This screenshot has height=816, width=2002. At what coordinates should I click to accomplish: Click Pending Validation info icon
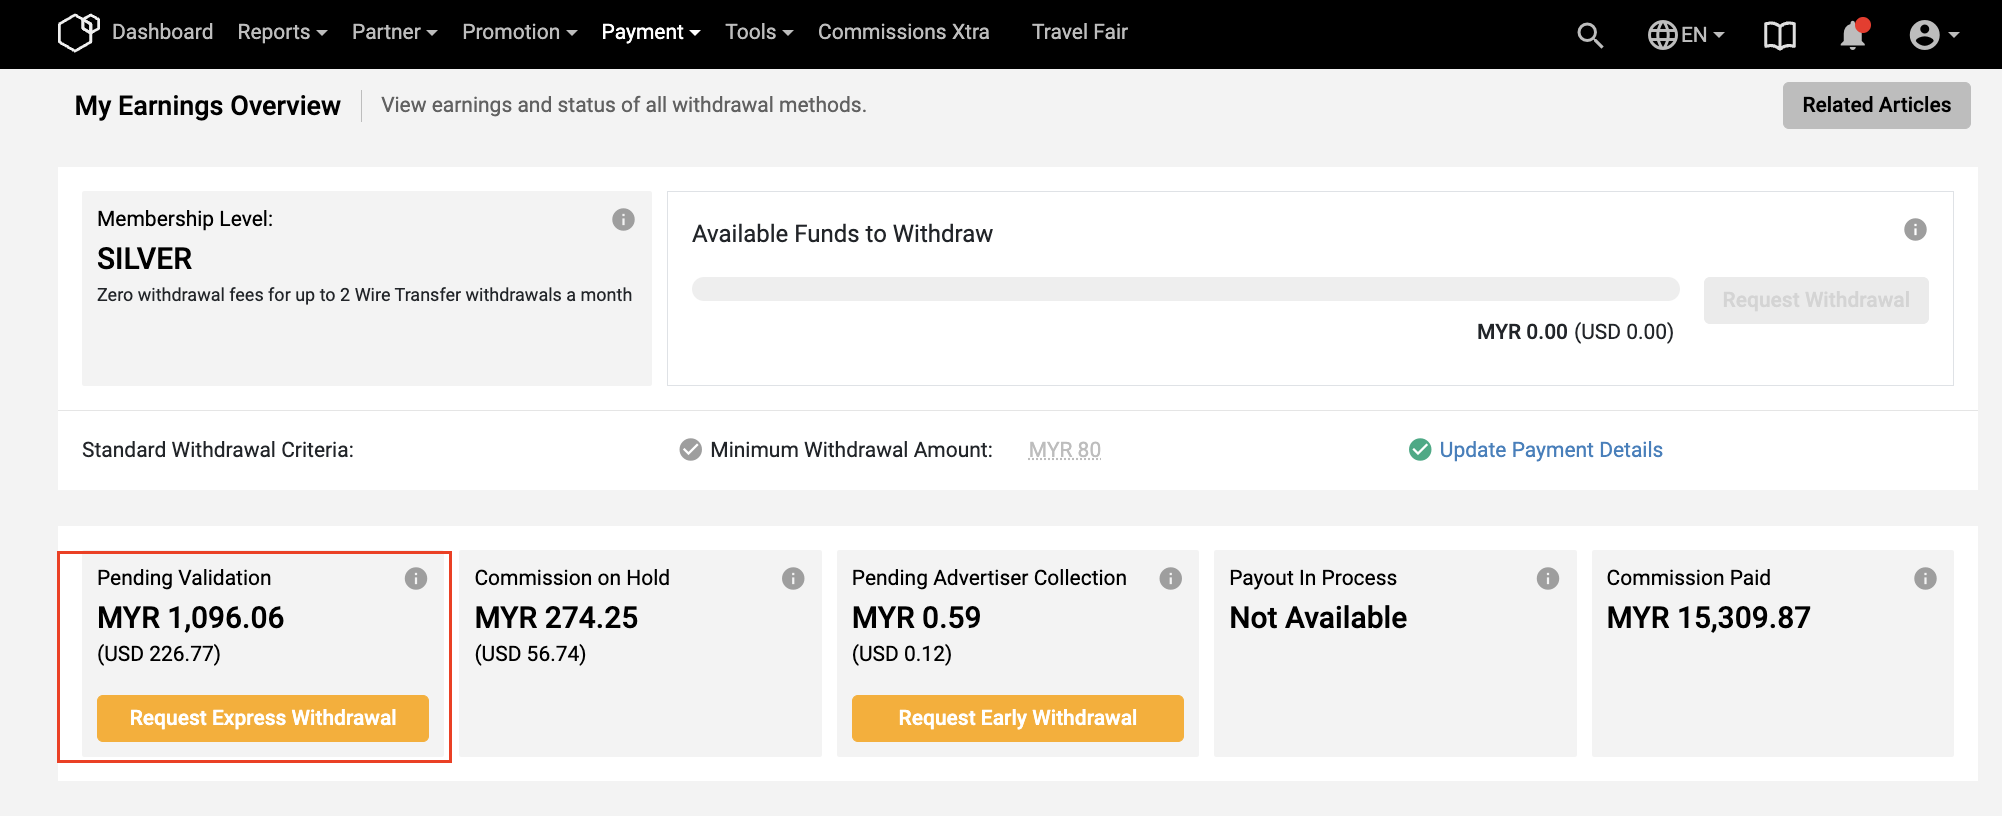[416, 578]
